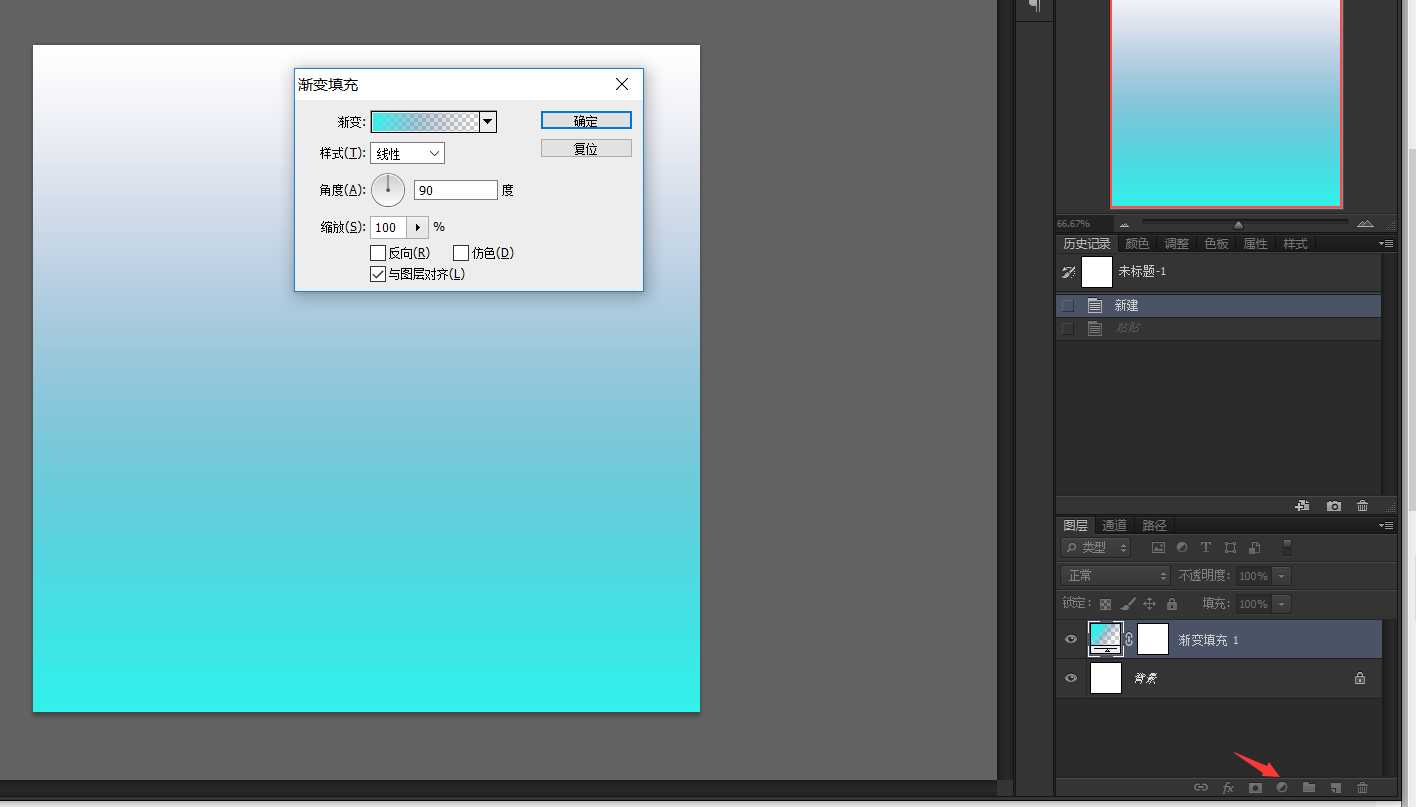Click the new fill or adjustment layer icon
This screenshot has height=807, width=1416.
tap(1282, 788)
